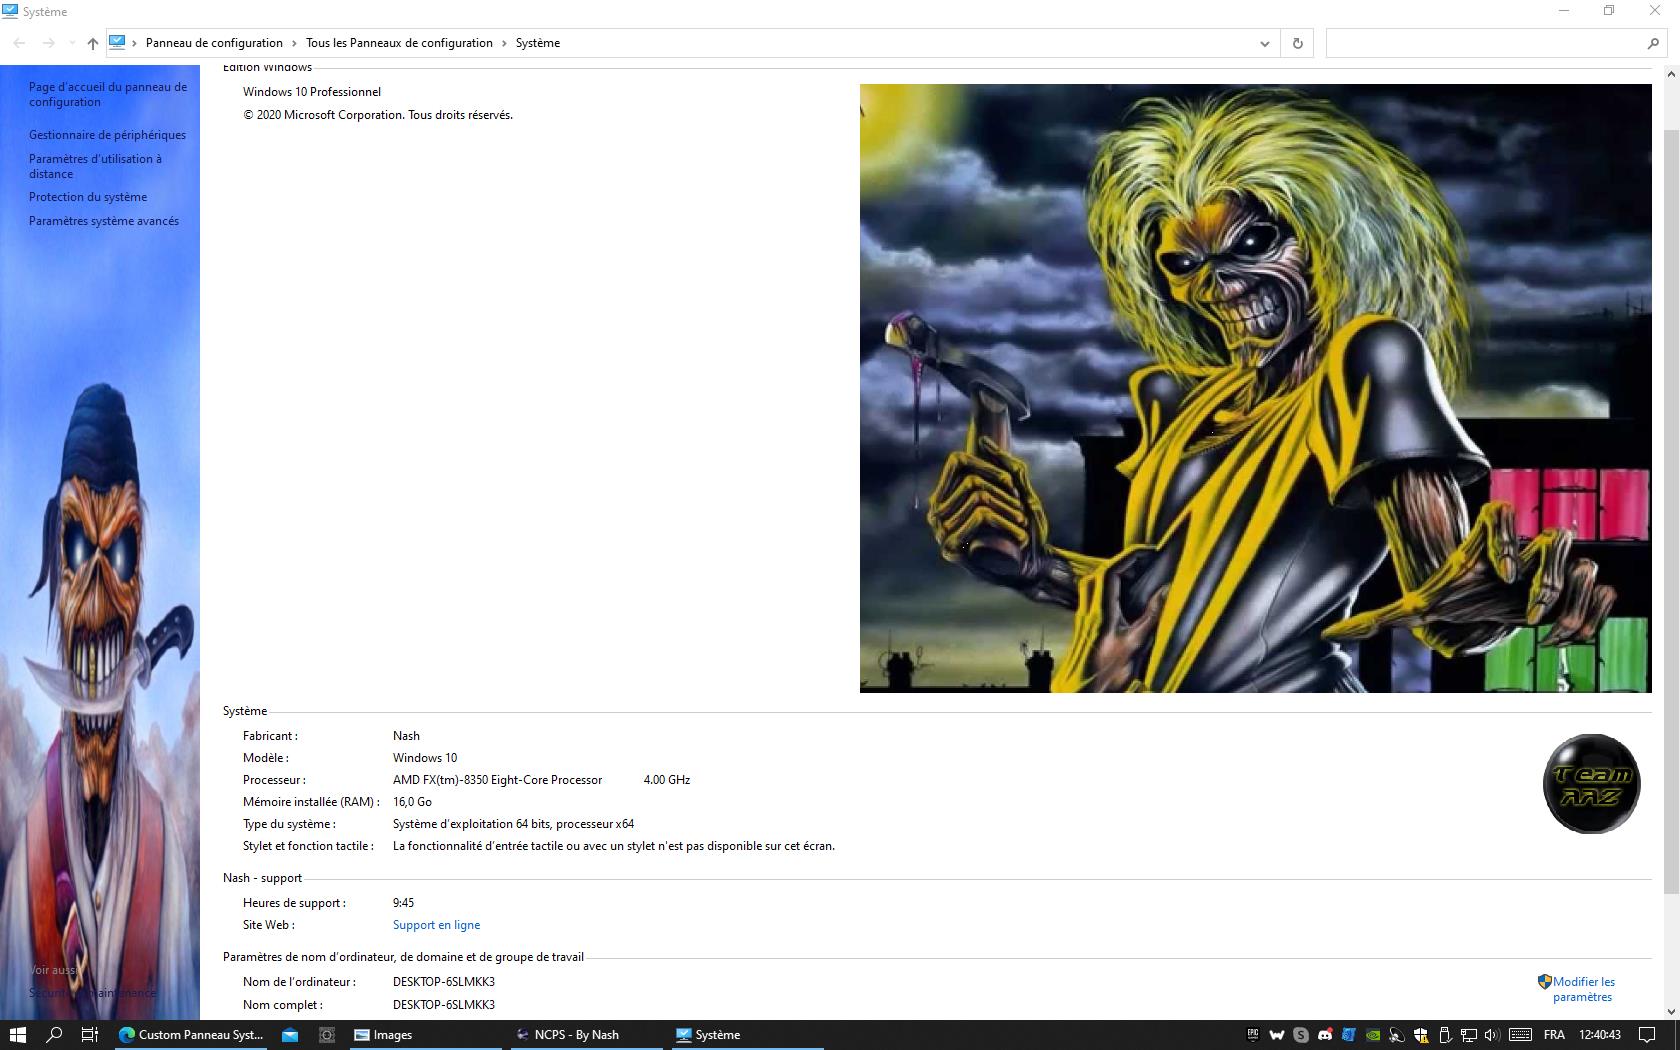The height and width of the screenshot is (1050, 1680).
Task: Open Page d'accueil du panneau de configuration
Action: tap(108, 94)
